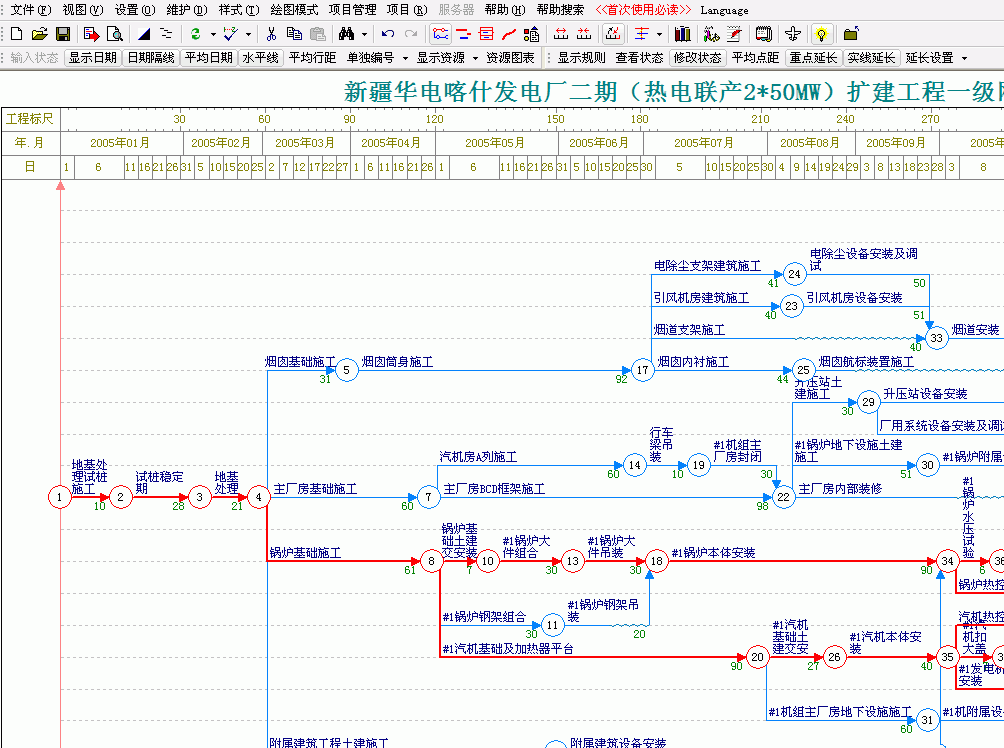
Task: Select node 17 in the network diagram
Action: coord(642,370)
